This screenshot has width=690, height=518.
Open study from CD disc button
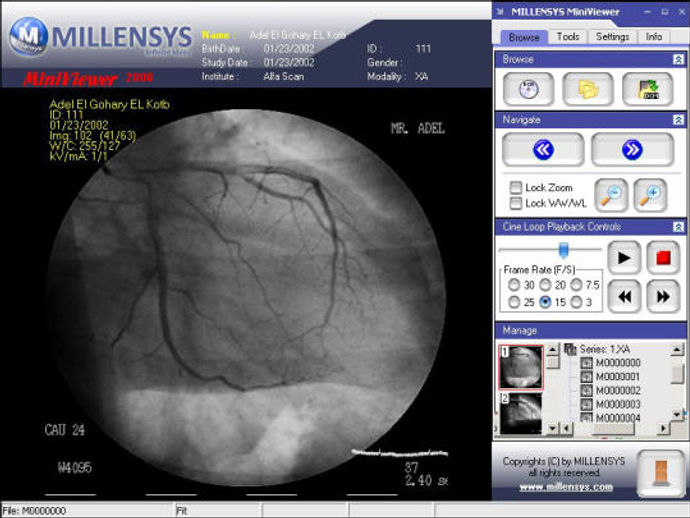[529, 89]
